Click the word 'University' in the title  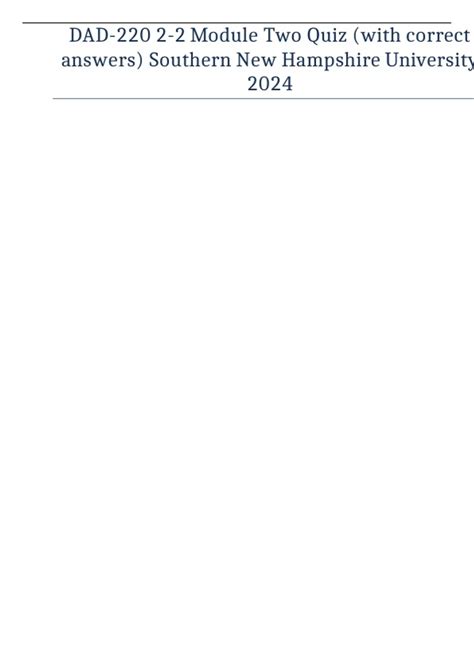430,60
